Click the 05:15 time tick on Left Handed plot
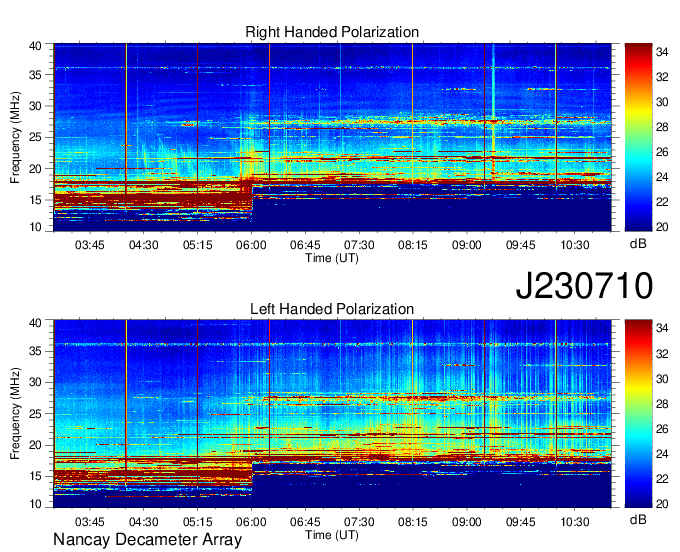Screen dimensions: 680x552 tap(197, 522)
